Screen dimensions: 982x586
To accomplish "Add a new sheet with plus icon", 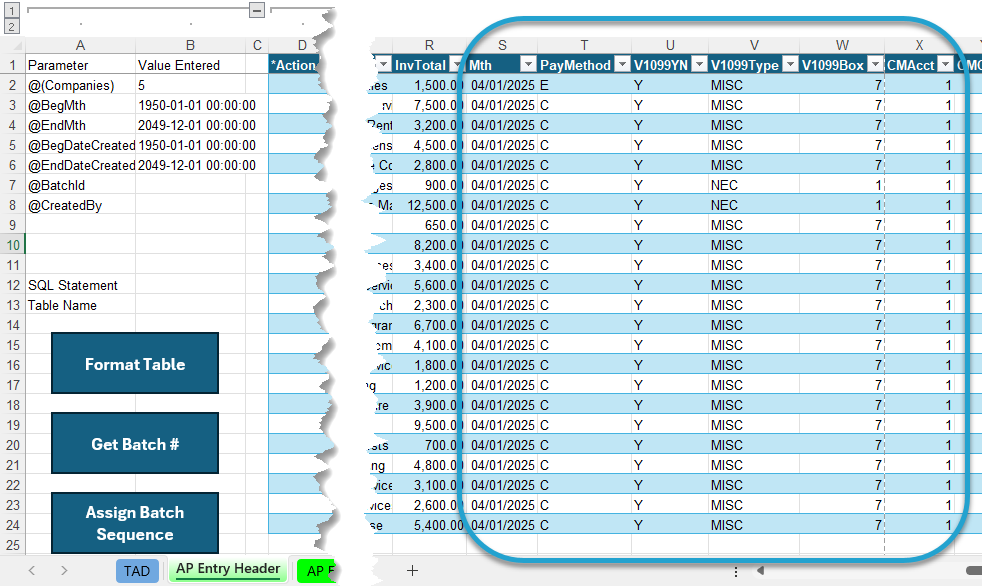I will tap(412, 570).
